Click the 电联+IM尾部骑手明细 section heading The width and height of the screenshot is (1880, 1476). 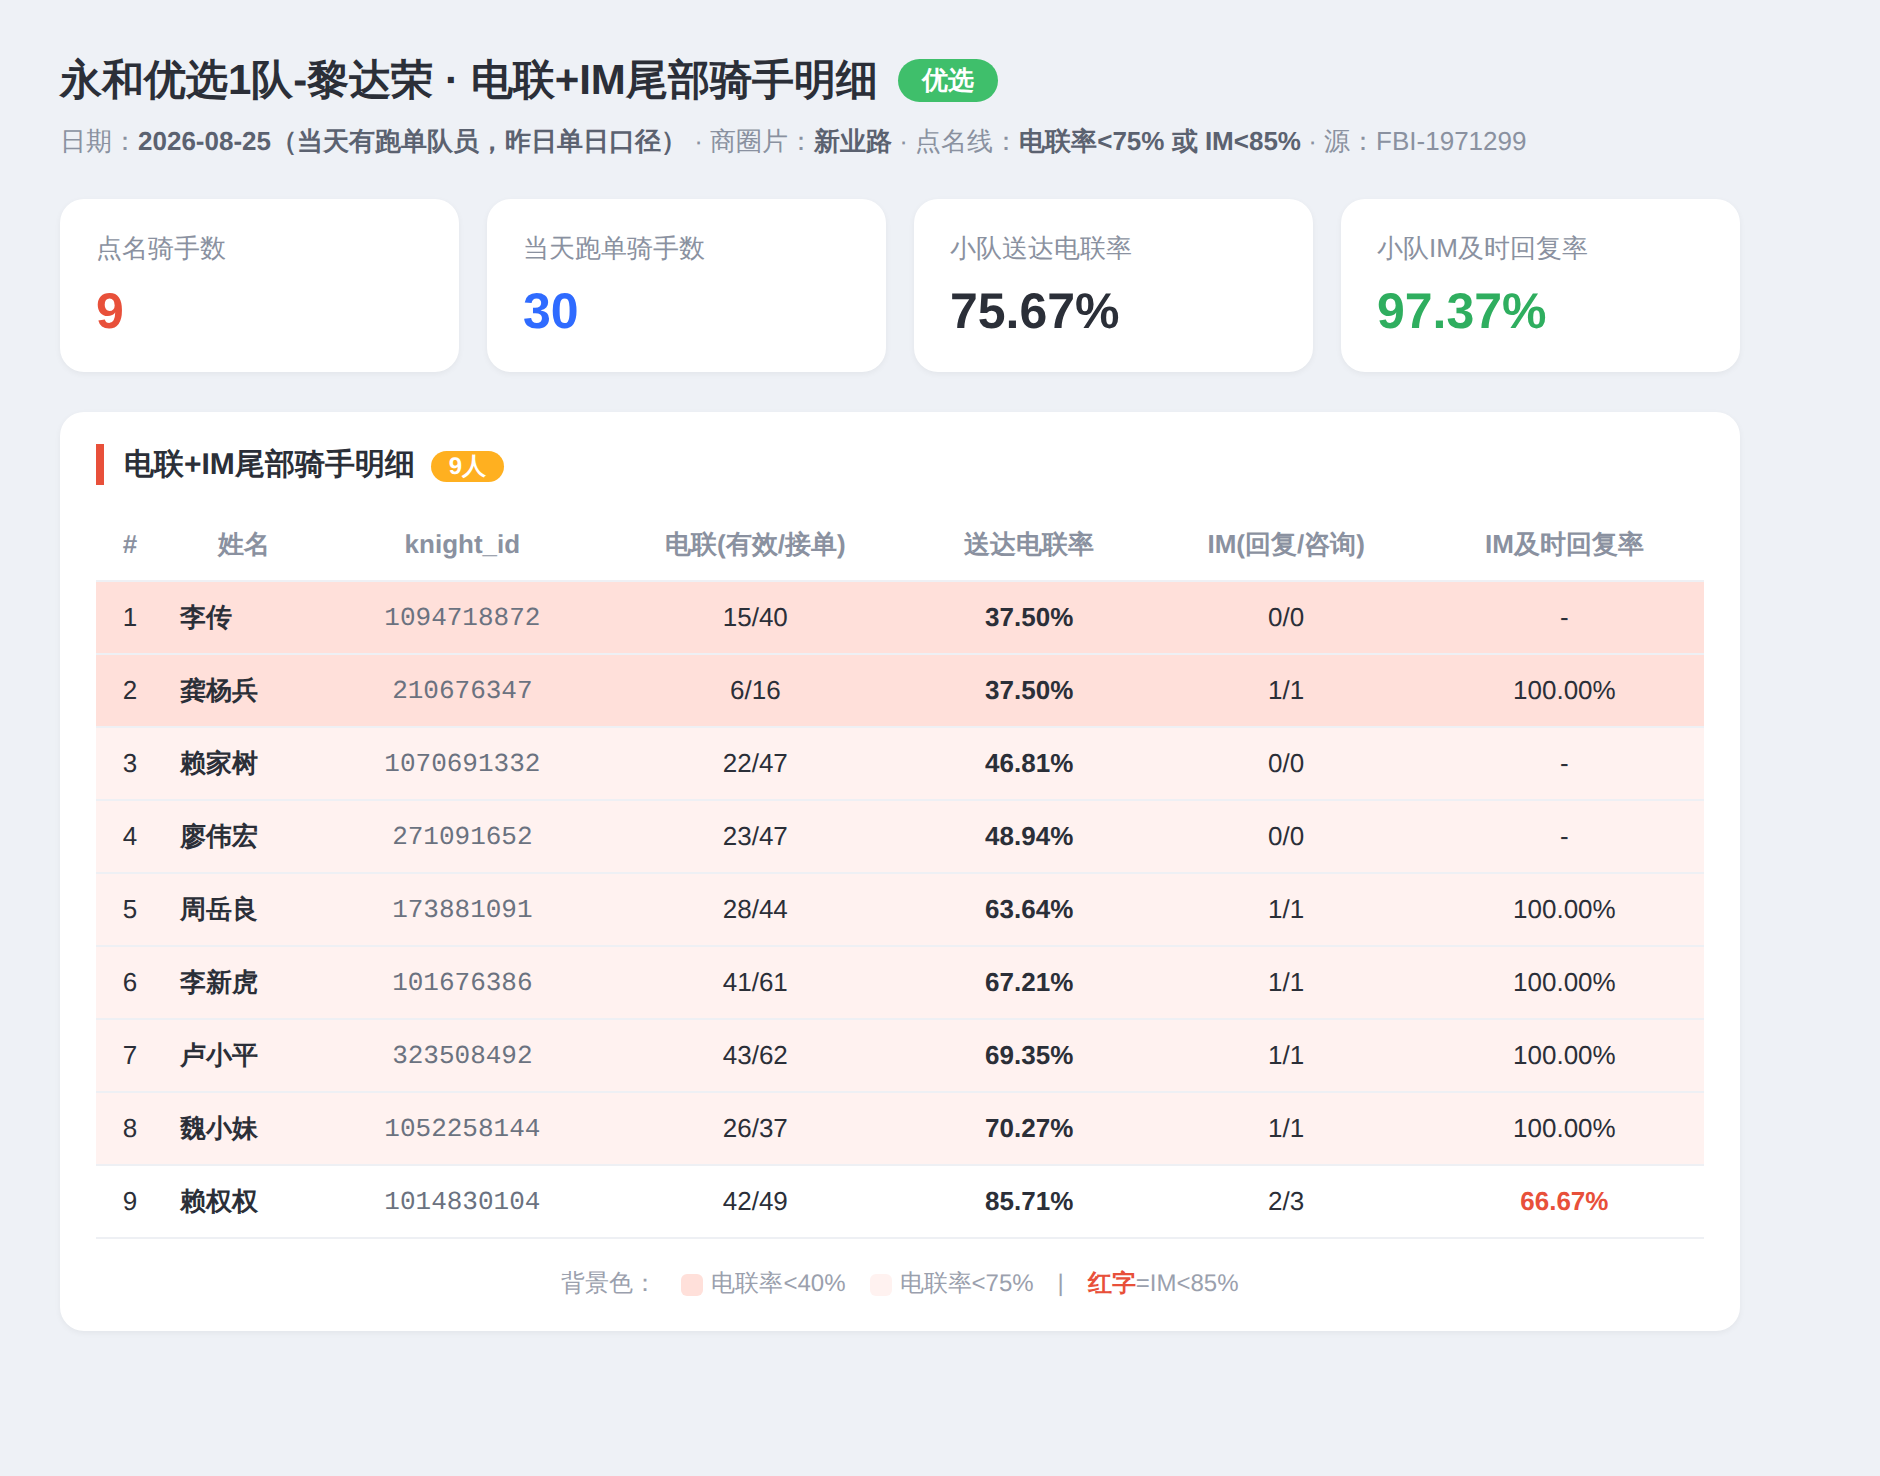pos(269,465)
